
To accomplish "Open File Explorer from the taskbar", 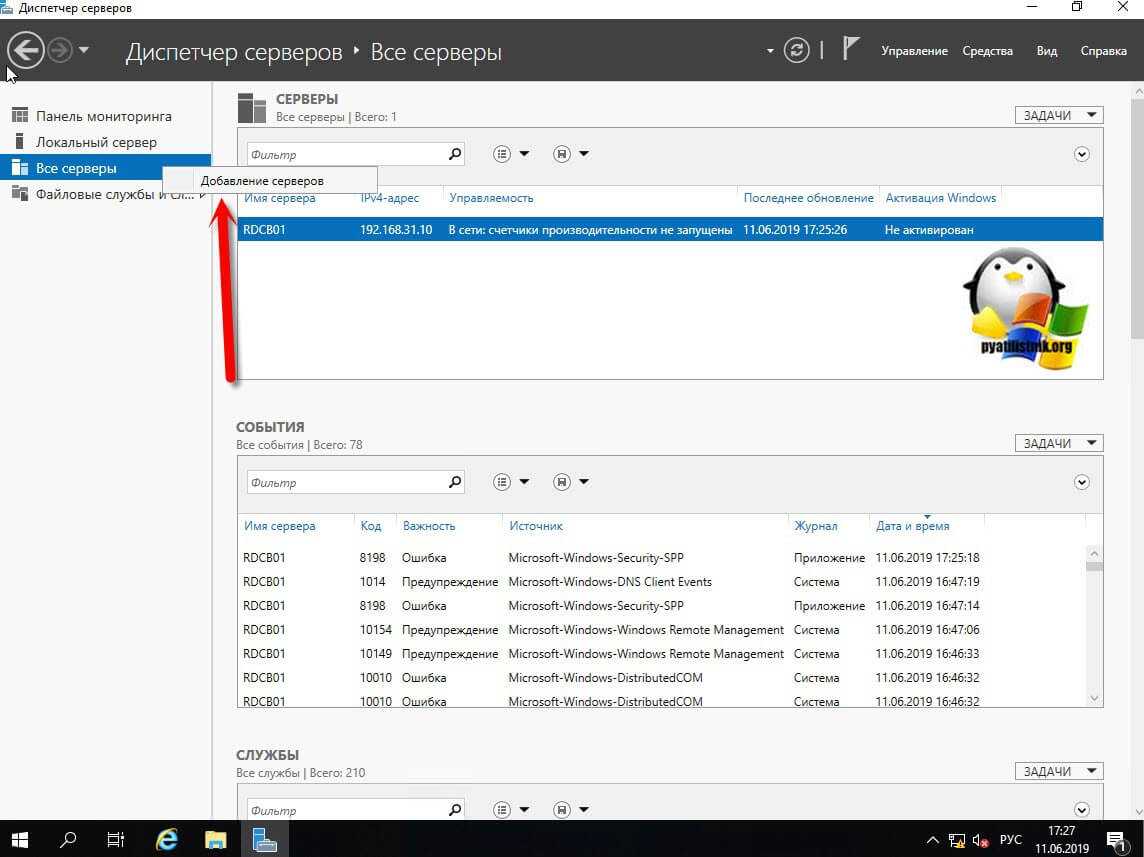I will pos(215,839).
